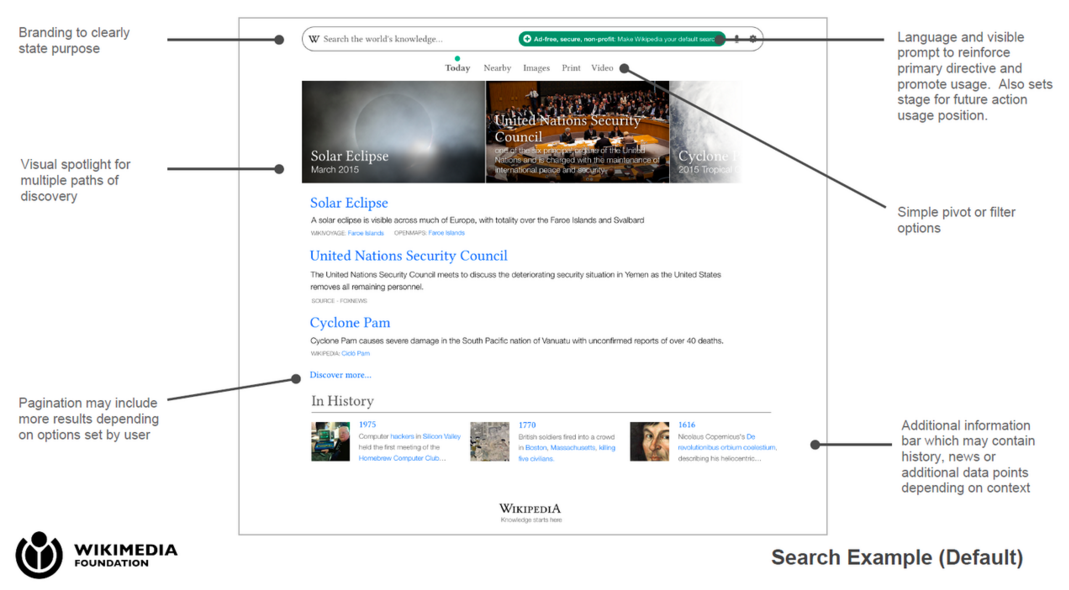Click 'Make Wikipedia your default search' banner
The image size is (1069, 590).
coord(622,39)
